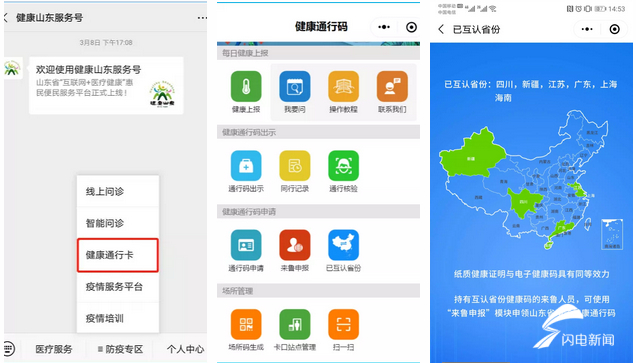636x363 pixels.
Task: Tap close circle in 健康通行码 header
Action: pos(411,27)
